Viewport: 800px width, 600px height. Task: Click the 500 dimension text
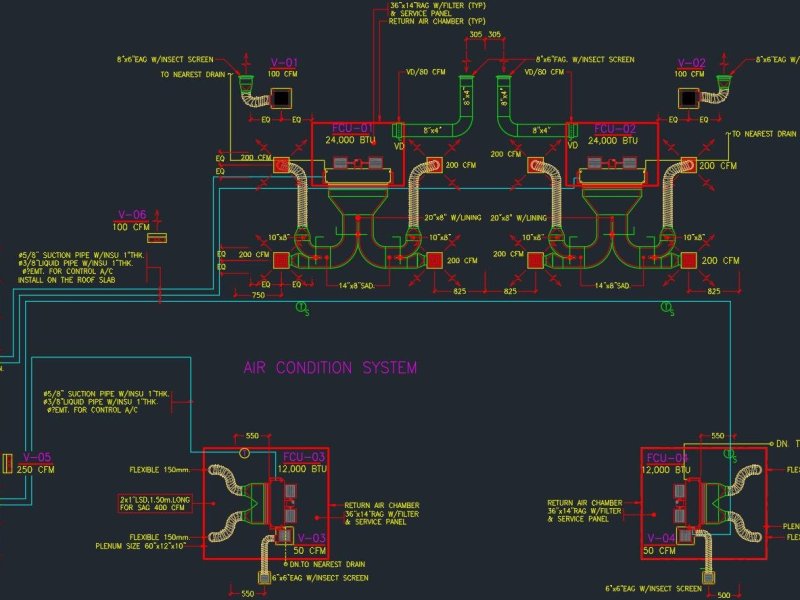pyautogui.click(x=724, y=594)
